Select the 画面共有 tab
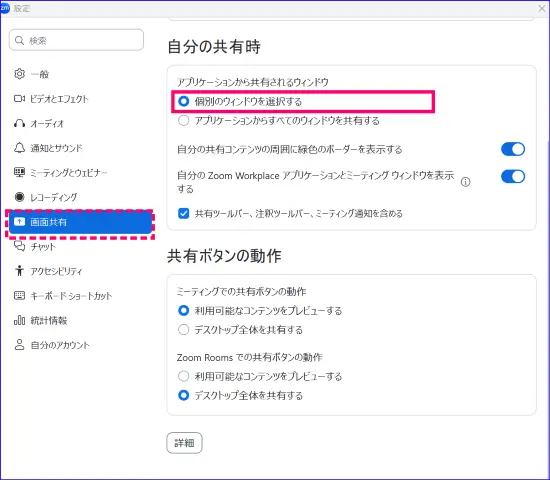 click(x=80, y=222)
